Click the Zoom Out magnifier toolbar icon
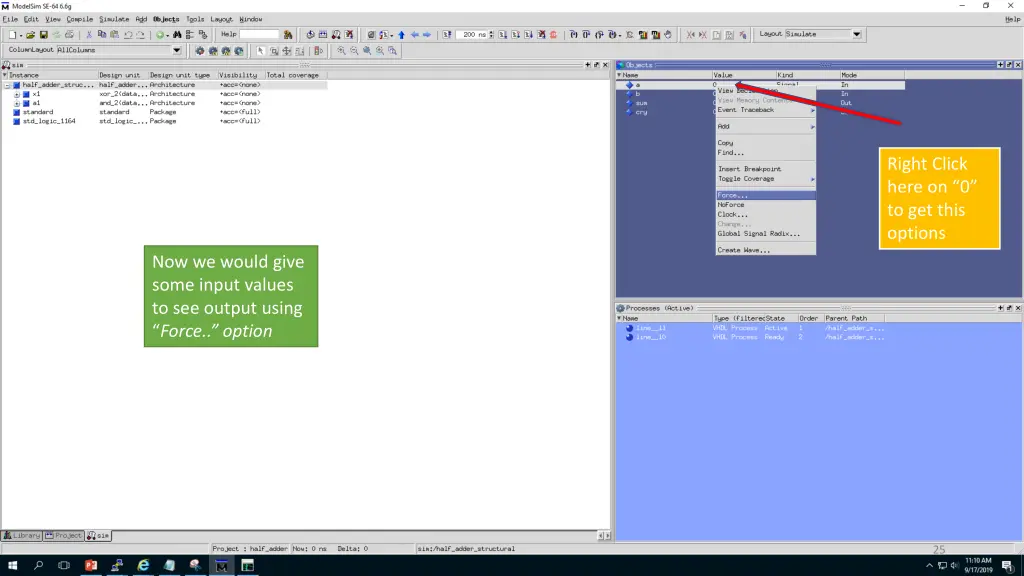The height and width of the screenshot is (576, 1024). coord(354,51)
